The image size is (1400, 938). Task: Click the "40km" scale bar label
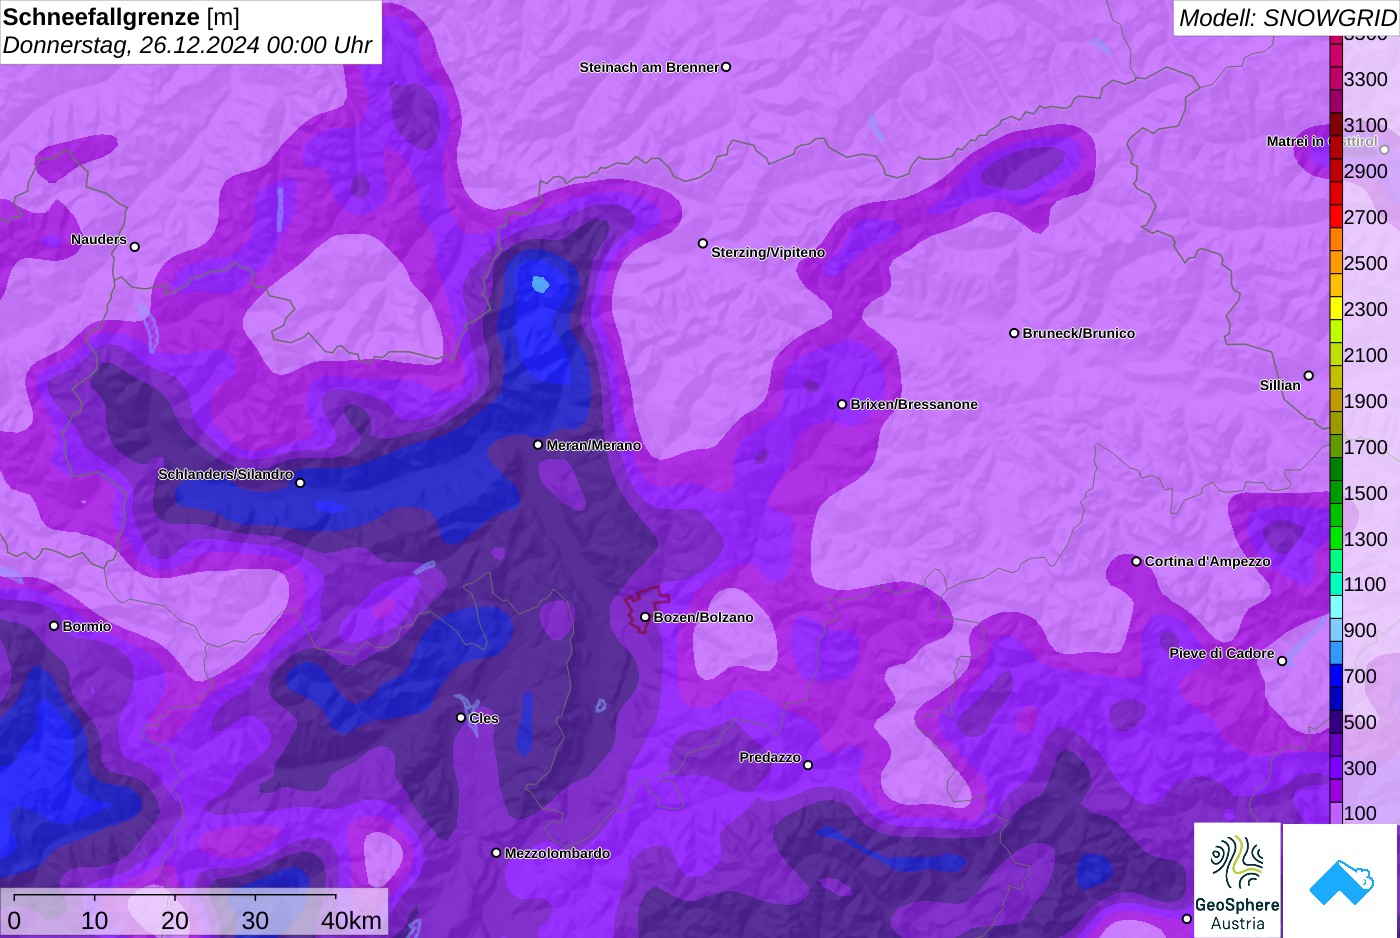(351, 920)
